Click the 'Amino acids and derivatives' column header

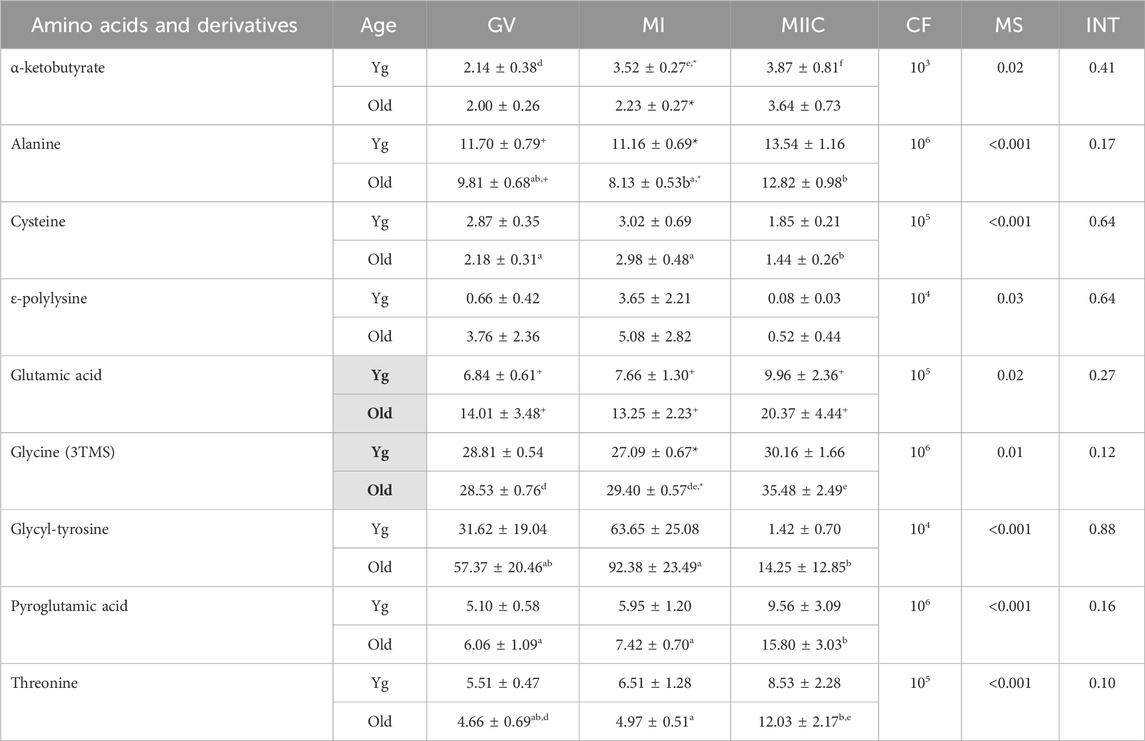pyautogui.click(x=164, y=26)
